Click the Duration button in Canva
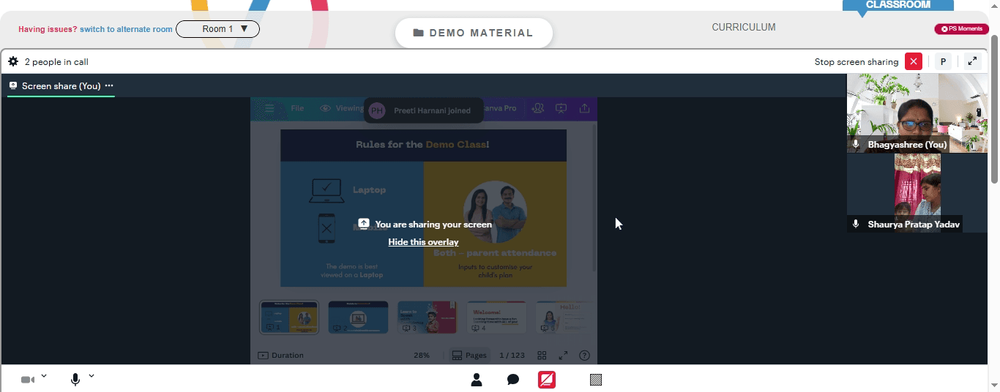This screenshot has width=1000, height=392. tap(281, 355)
